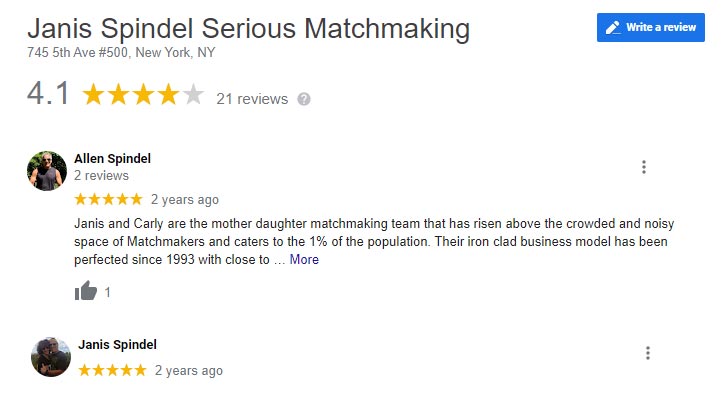Image resolution: width=724 pixels, height=402 pixels.
Task: Like Allen Spindel's review with thumbs up
Action: point(86,291)
